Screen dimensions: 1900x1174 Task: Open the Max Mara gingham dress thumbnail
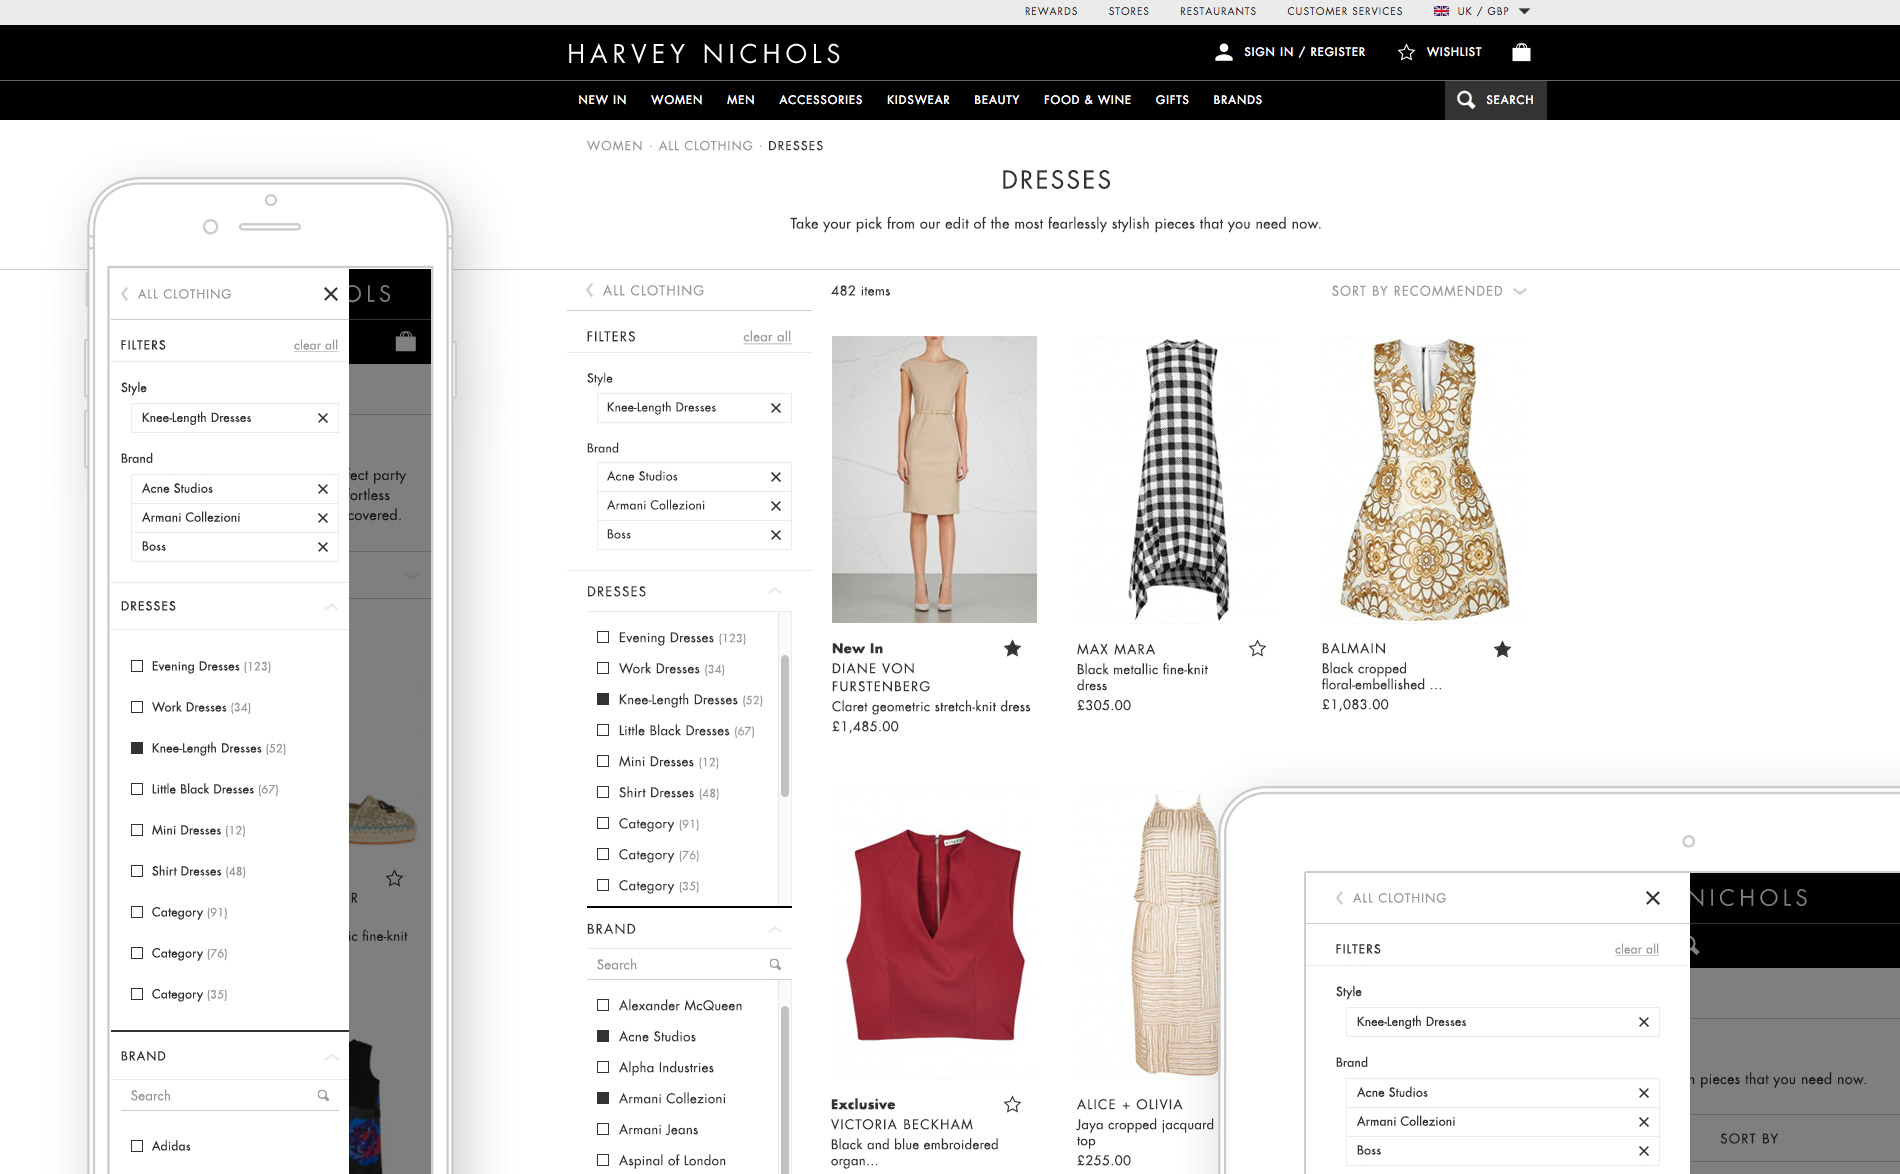[x=1179, y=479]
